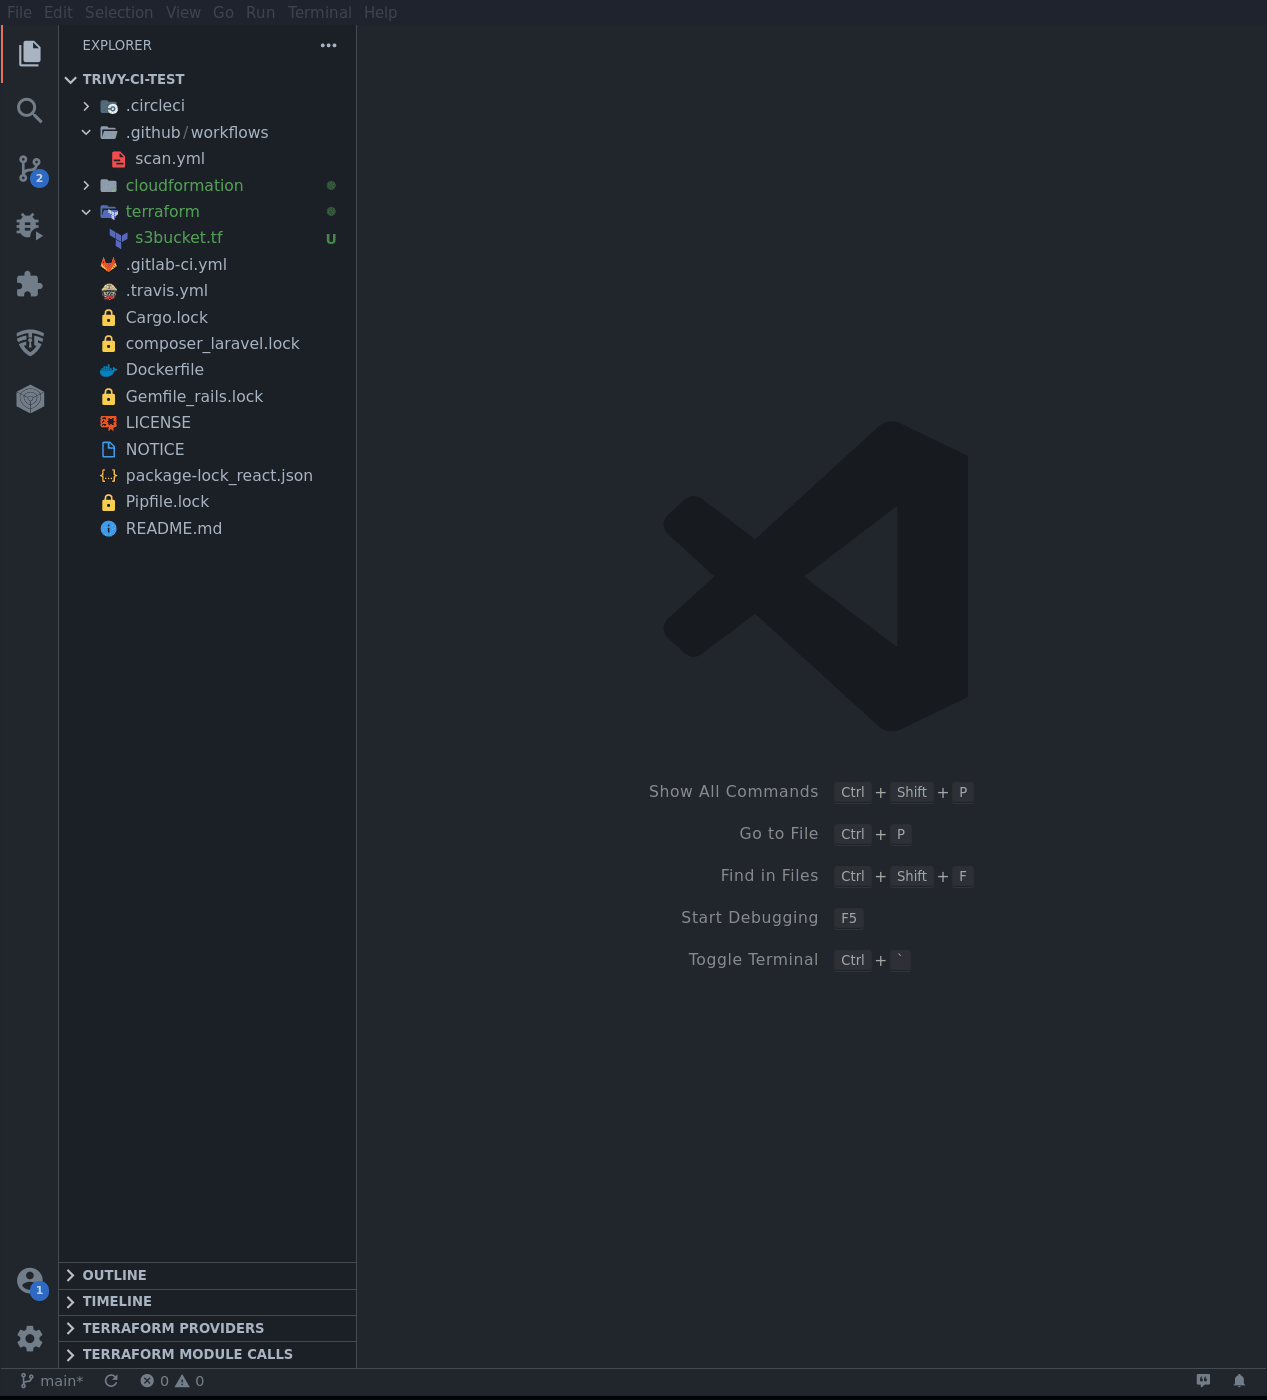Open Explorer Views and More Actions ellipsis
The width and height of the screenshot is (1267, 1400).
328,45
